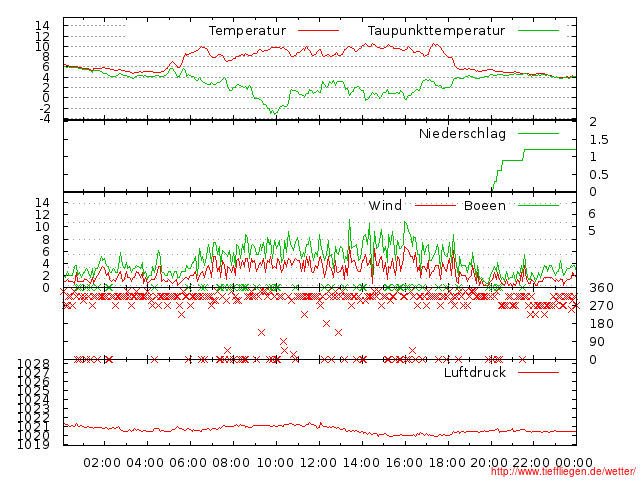Click the 360 wind direction axis label
Viewport: 640px width, 480px height.
click(601, 288)
